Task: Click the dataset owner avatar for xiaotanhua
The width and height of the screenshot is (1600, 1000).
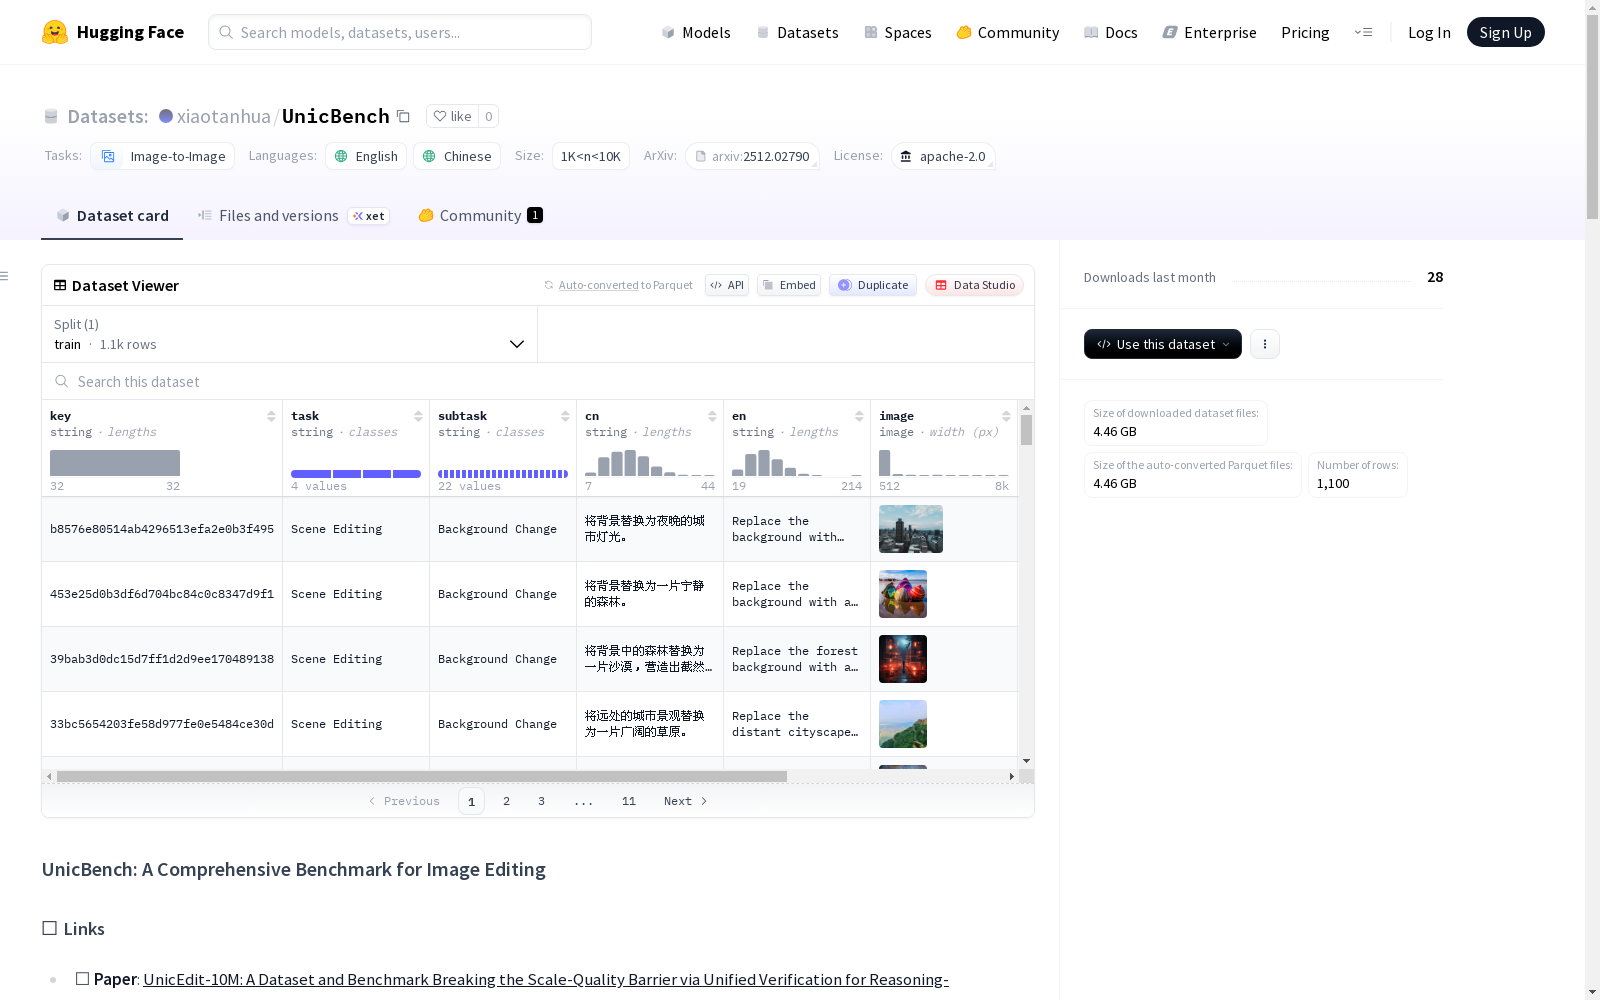Action: (x=166, y=116)
